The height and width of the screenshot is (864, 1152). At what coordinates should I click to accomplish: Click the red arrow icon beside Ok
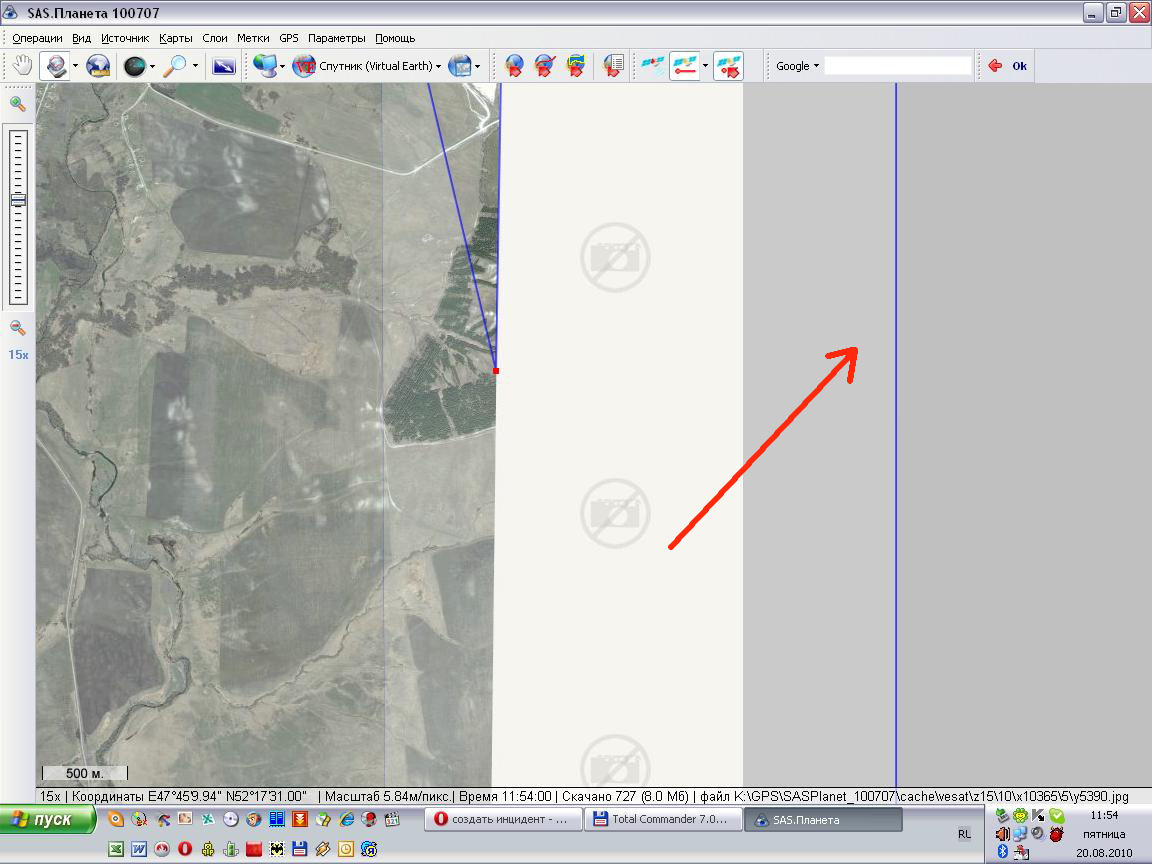pyautogui.click(x=994, y=66)
